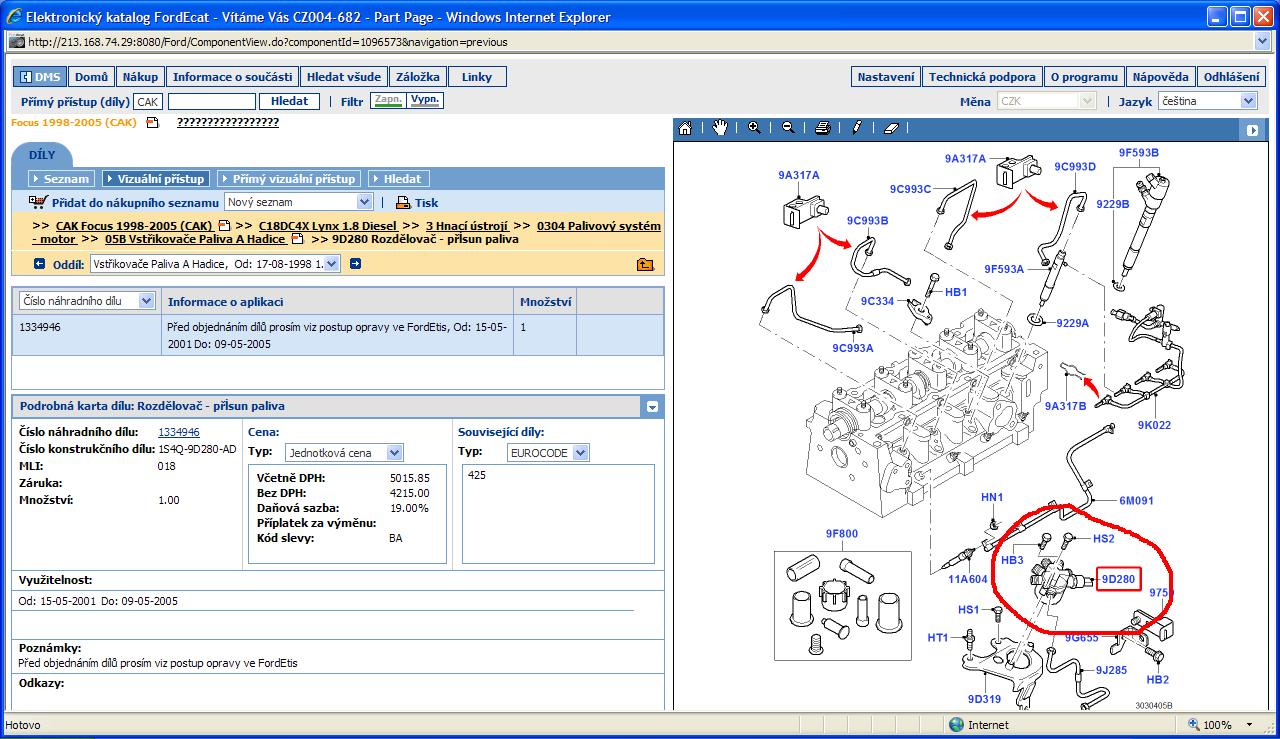Viewport: 1280px width, 739px height.
Task: Open the Nákup menu item
Action: tap(140, 77)
